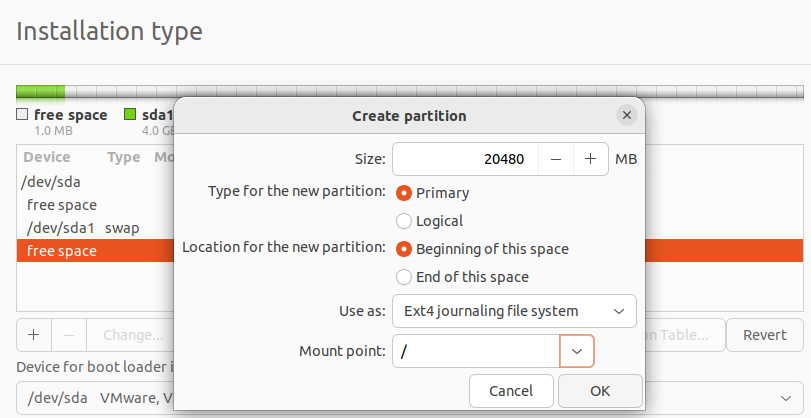This screenshot has height=418, width=811.
Task: Increase partition size with plus button
Action: [x=590, y=159]
